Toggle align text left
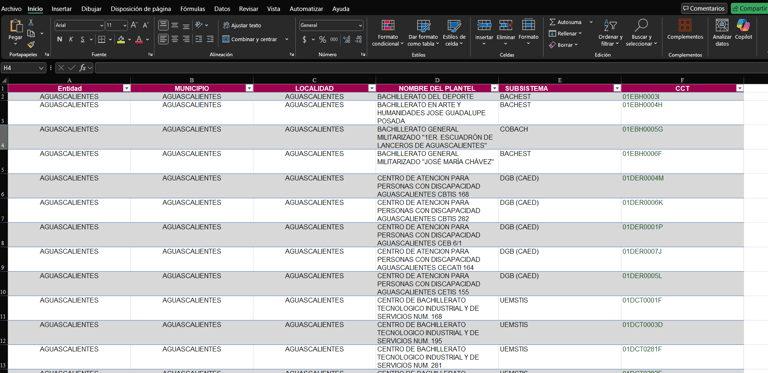Image resolution: width=768 pixels, height=373 pixels. pyautogui.click(x=163, y=39)
